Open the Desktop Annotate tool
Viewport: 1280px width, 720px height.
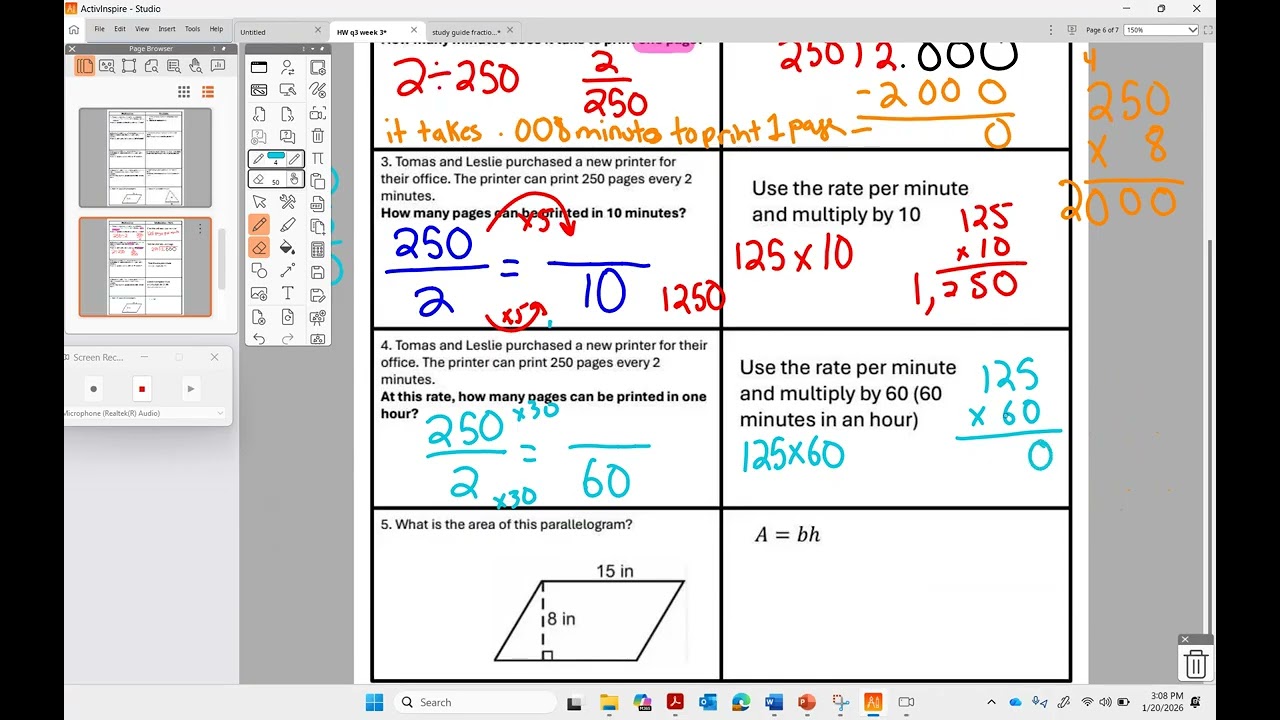[x=259, y=90]
